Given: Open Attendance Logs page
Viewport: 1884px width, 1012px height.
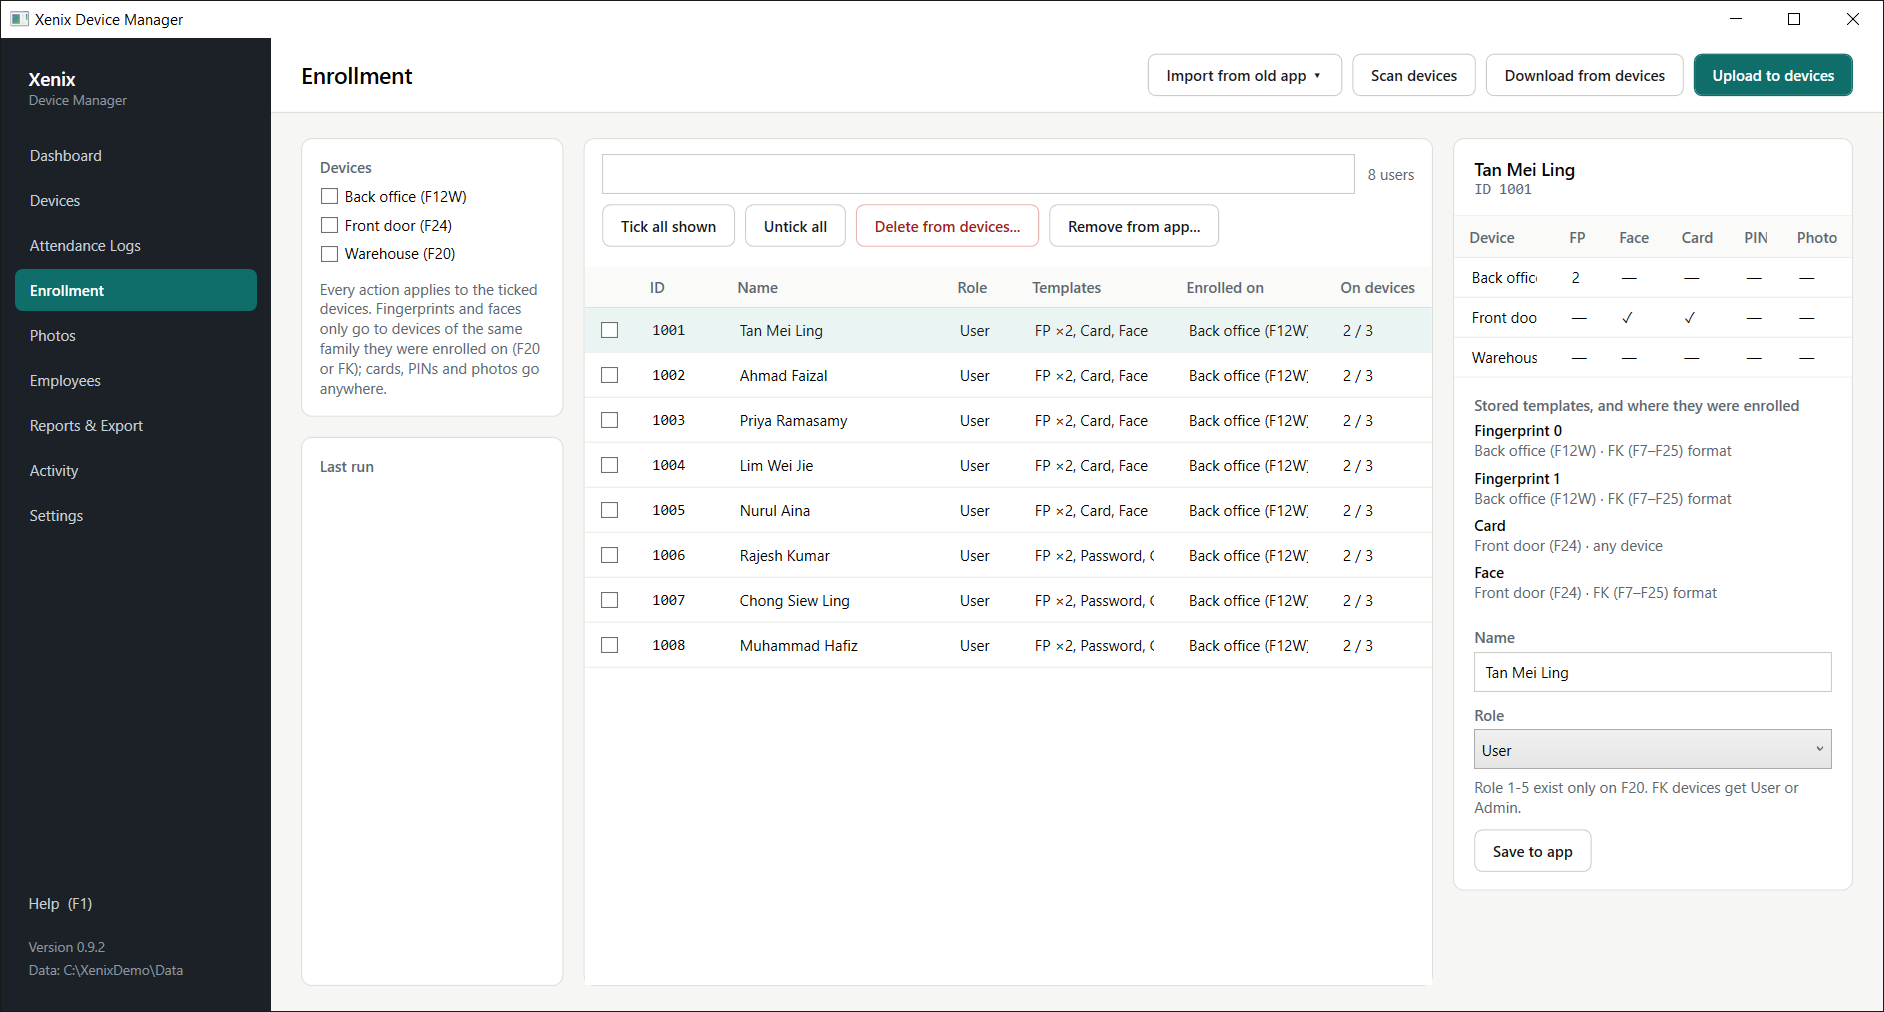Looking at the screenshot, I should (136, 245).
